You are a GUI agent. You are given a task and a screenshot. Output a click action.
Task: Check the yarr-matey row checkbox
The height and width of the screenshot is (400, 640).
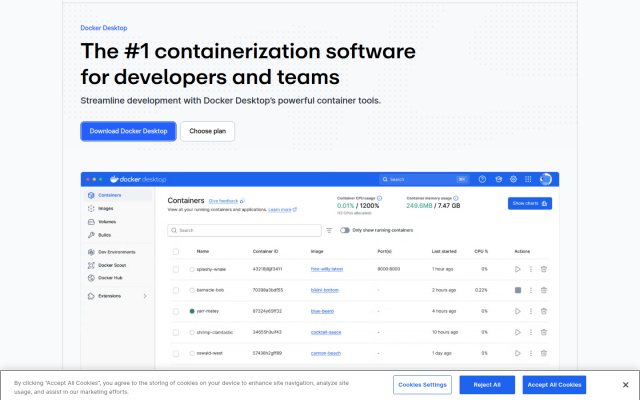(176, 311)
